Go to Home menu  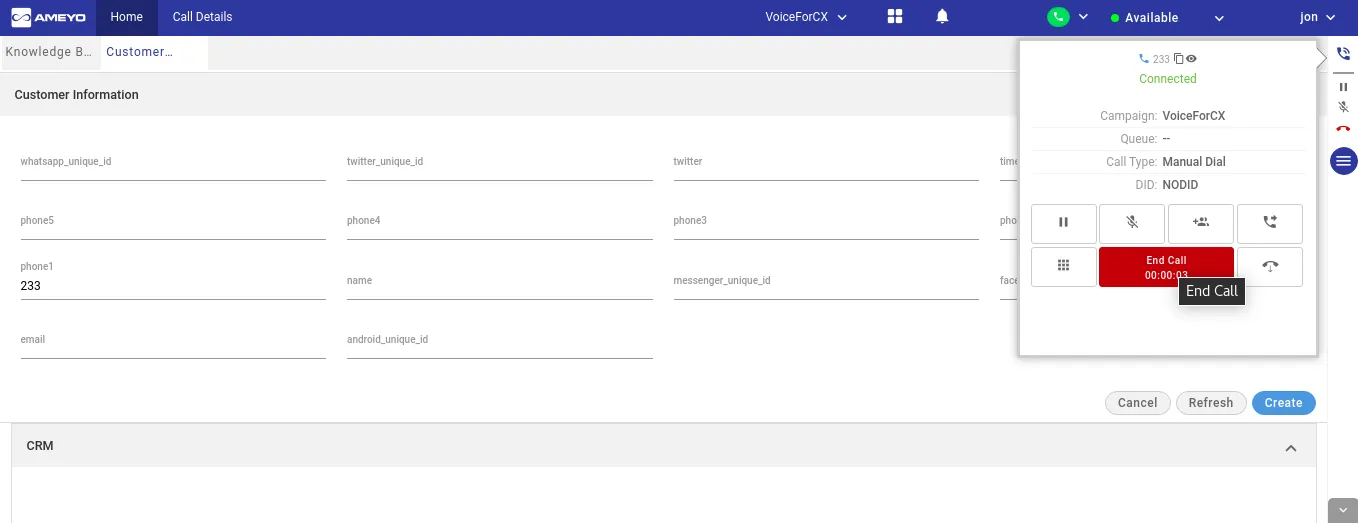coord(127,17)
